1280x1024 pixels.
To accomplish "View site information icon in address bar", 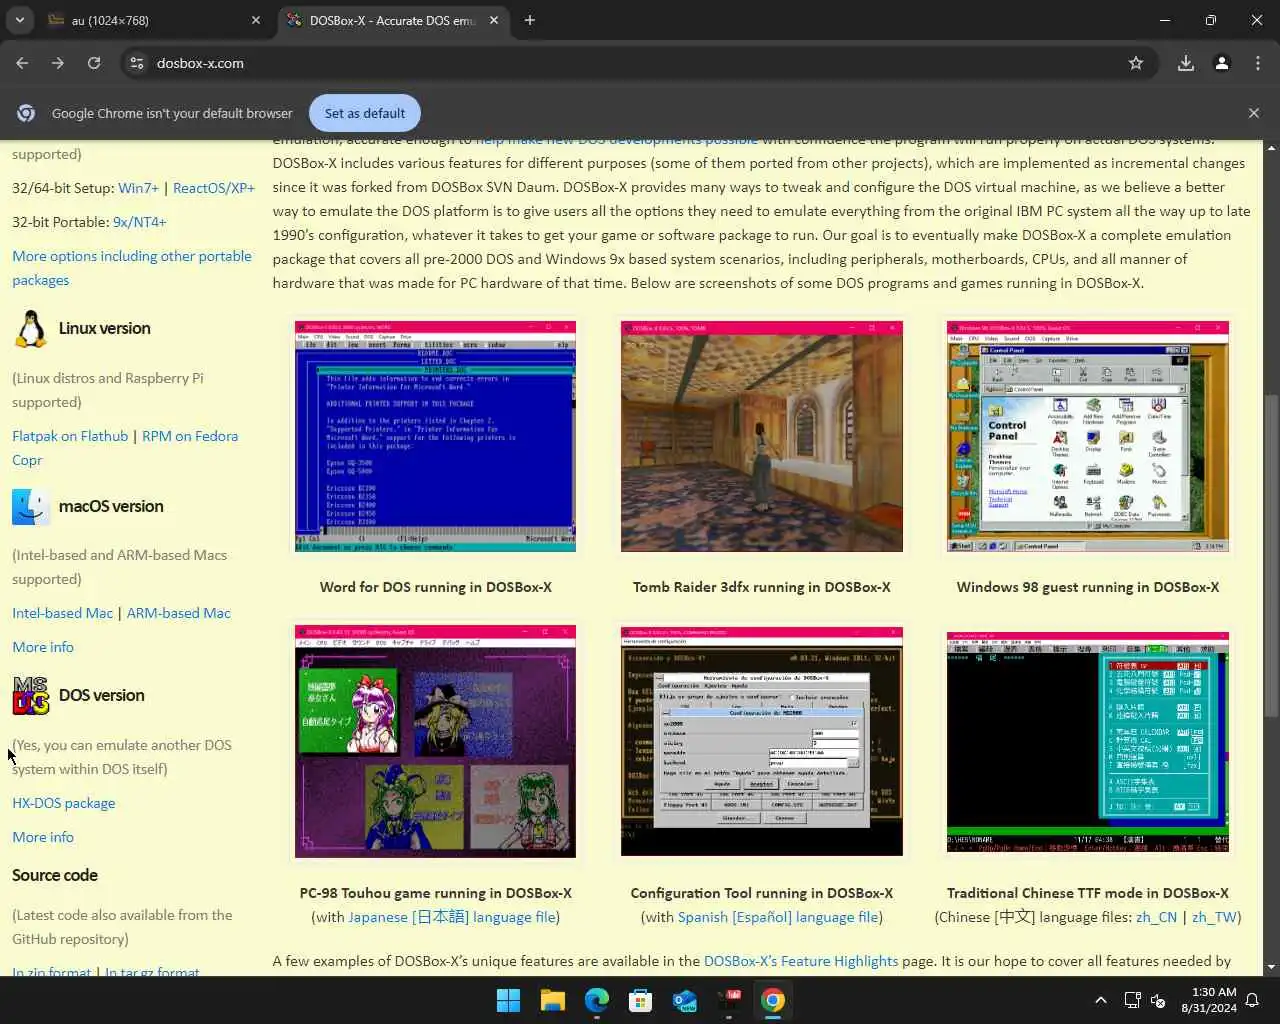I will 137,63.
